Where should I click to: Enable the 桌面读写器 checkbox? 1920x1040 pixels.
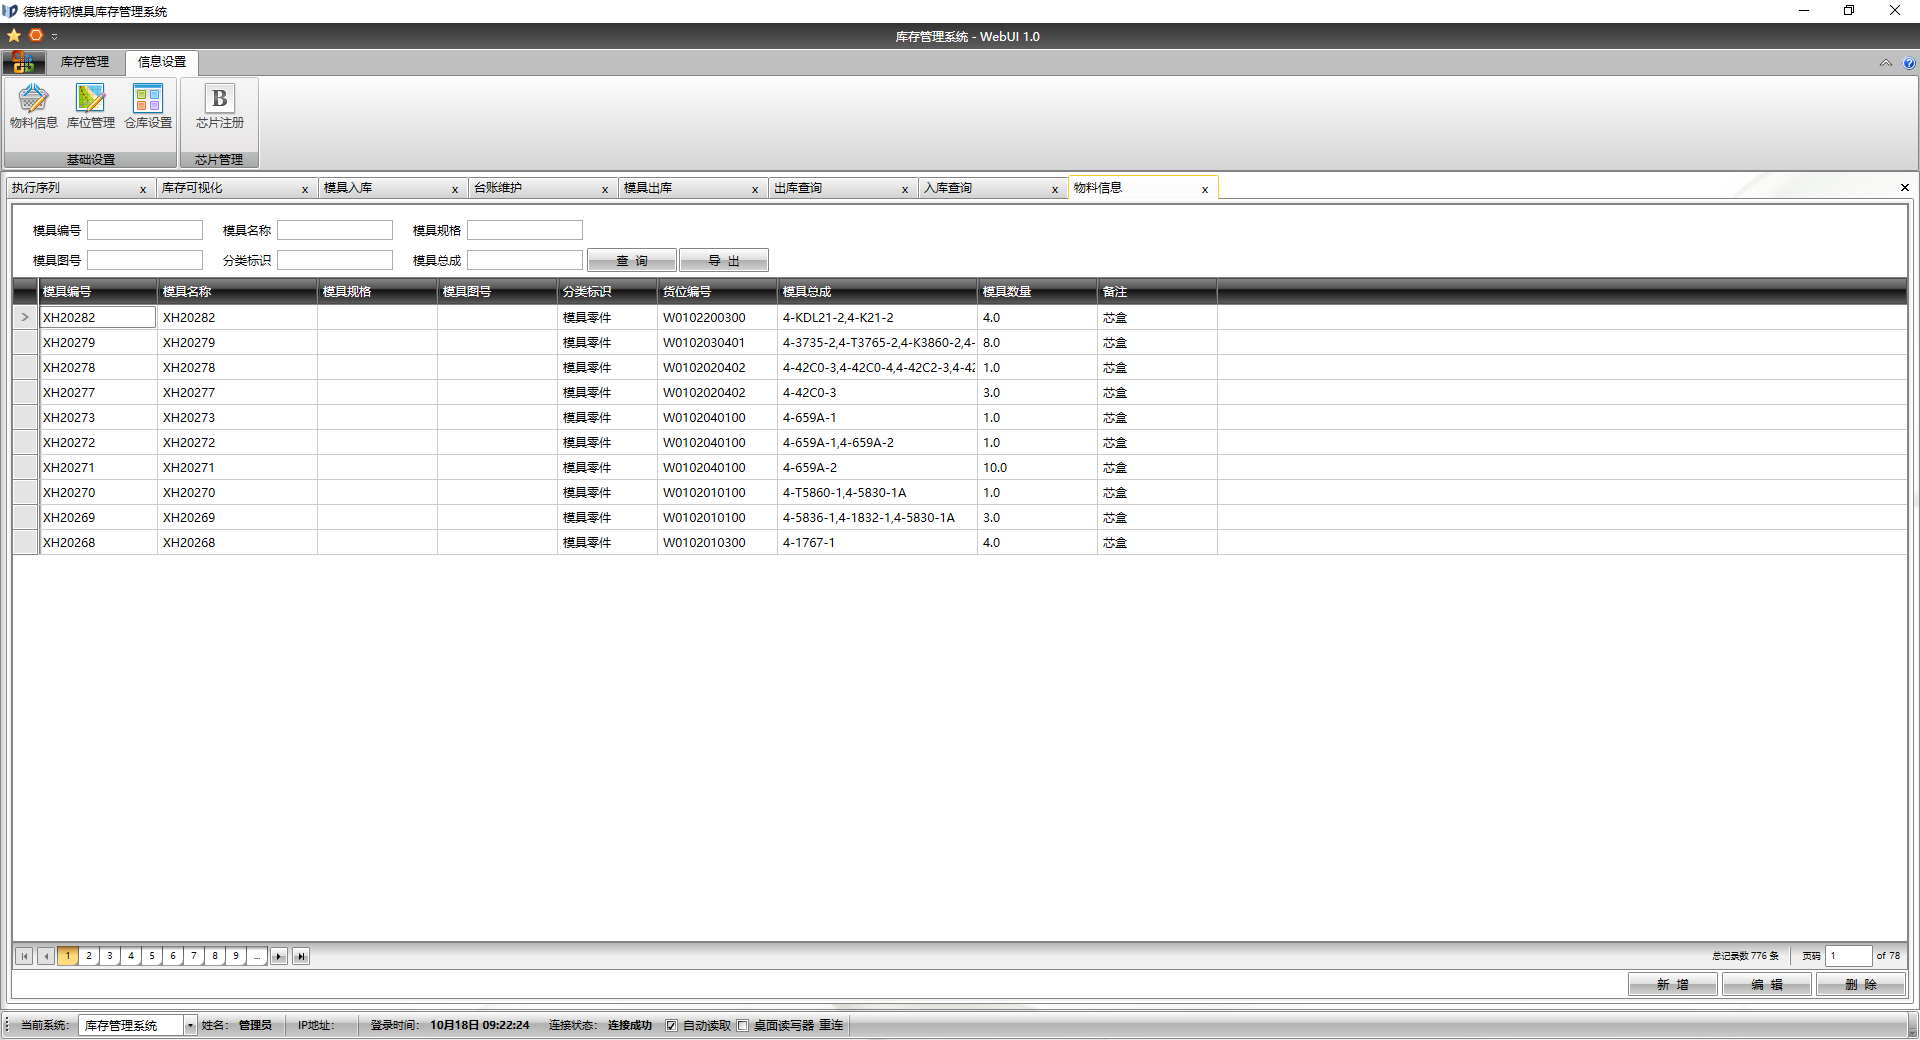[x=743, y=1026]
